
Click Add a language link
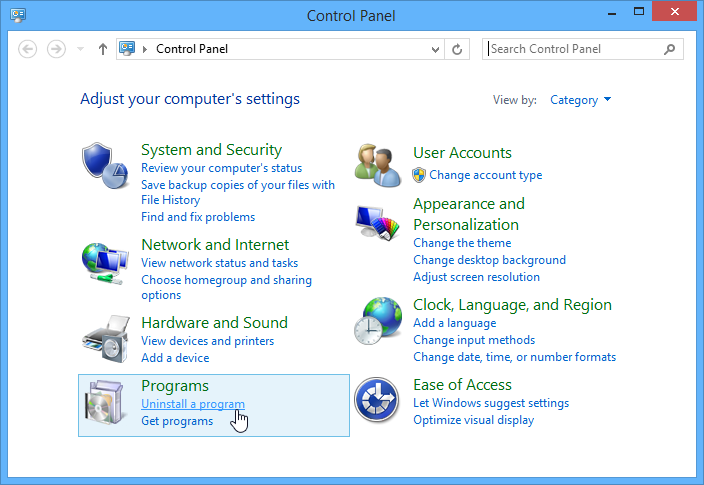click(455, 323)
